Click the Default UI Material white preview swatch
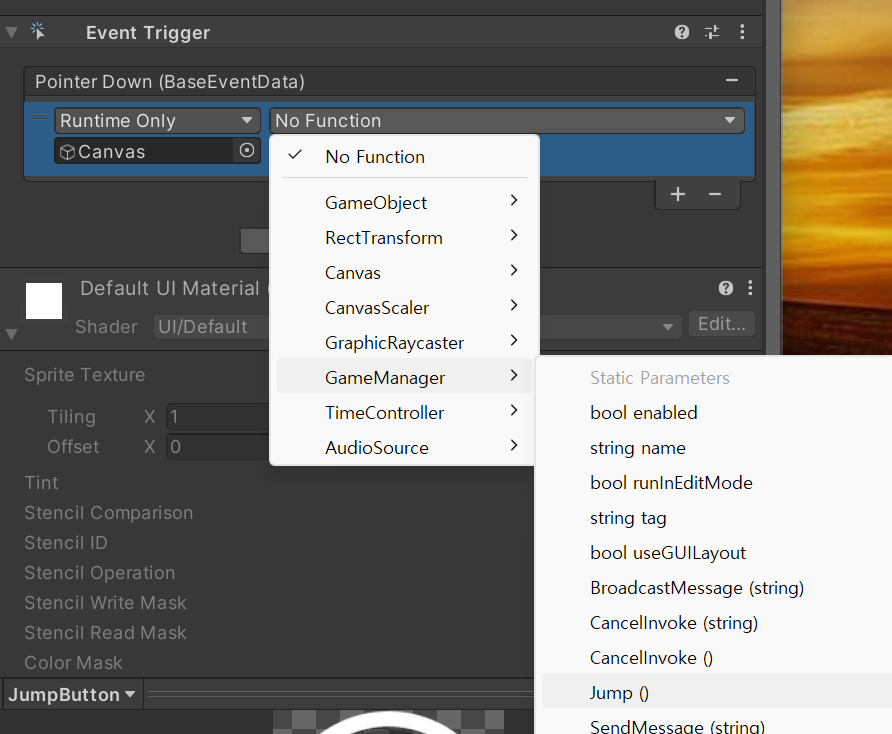 [x=44, y=300]
